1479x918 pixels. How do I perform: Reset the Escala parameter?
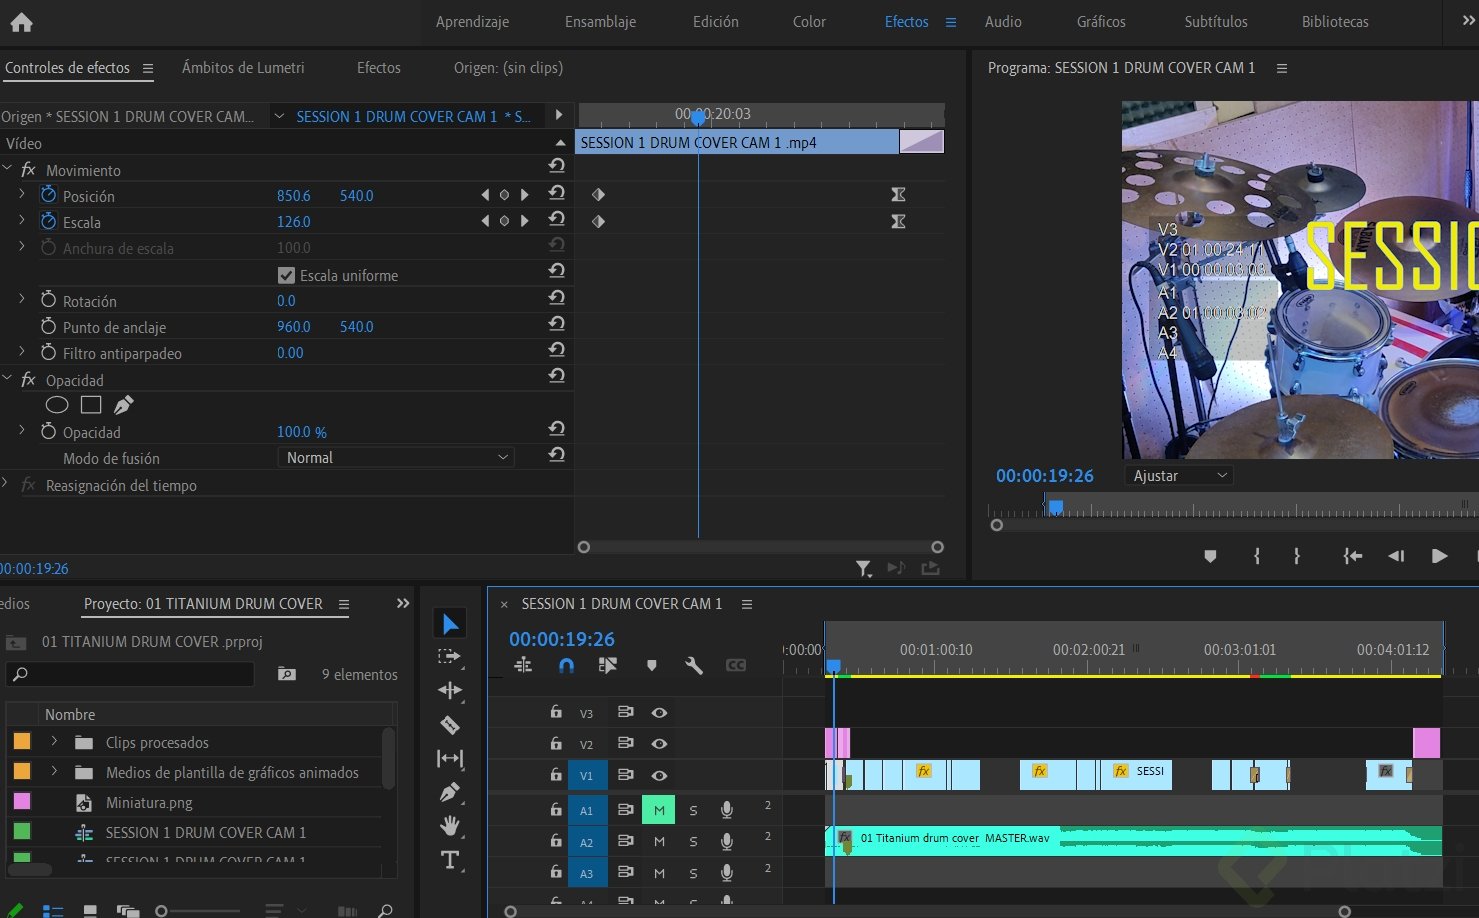tap(557, 220)
